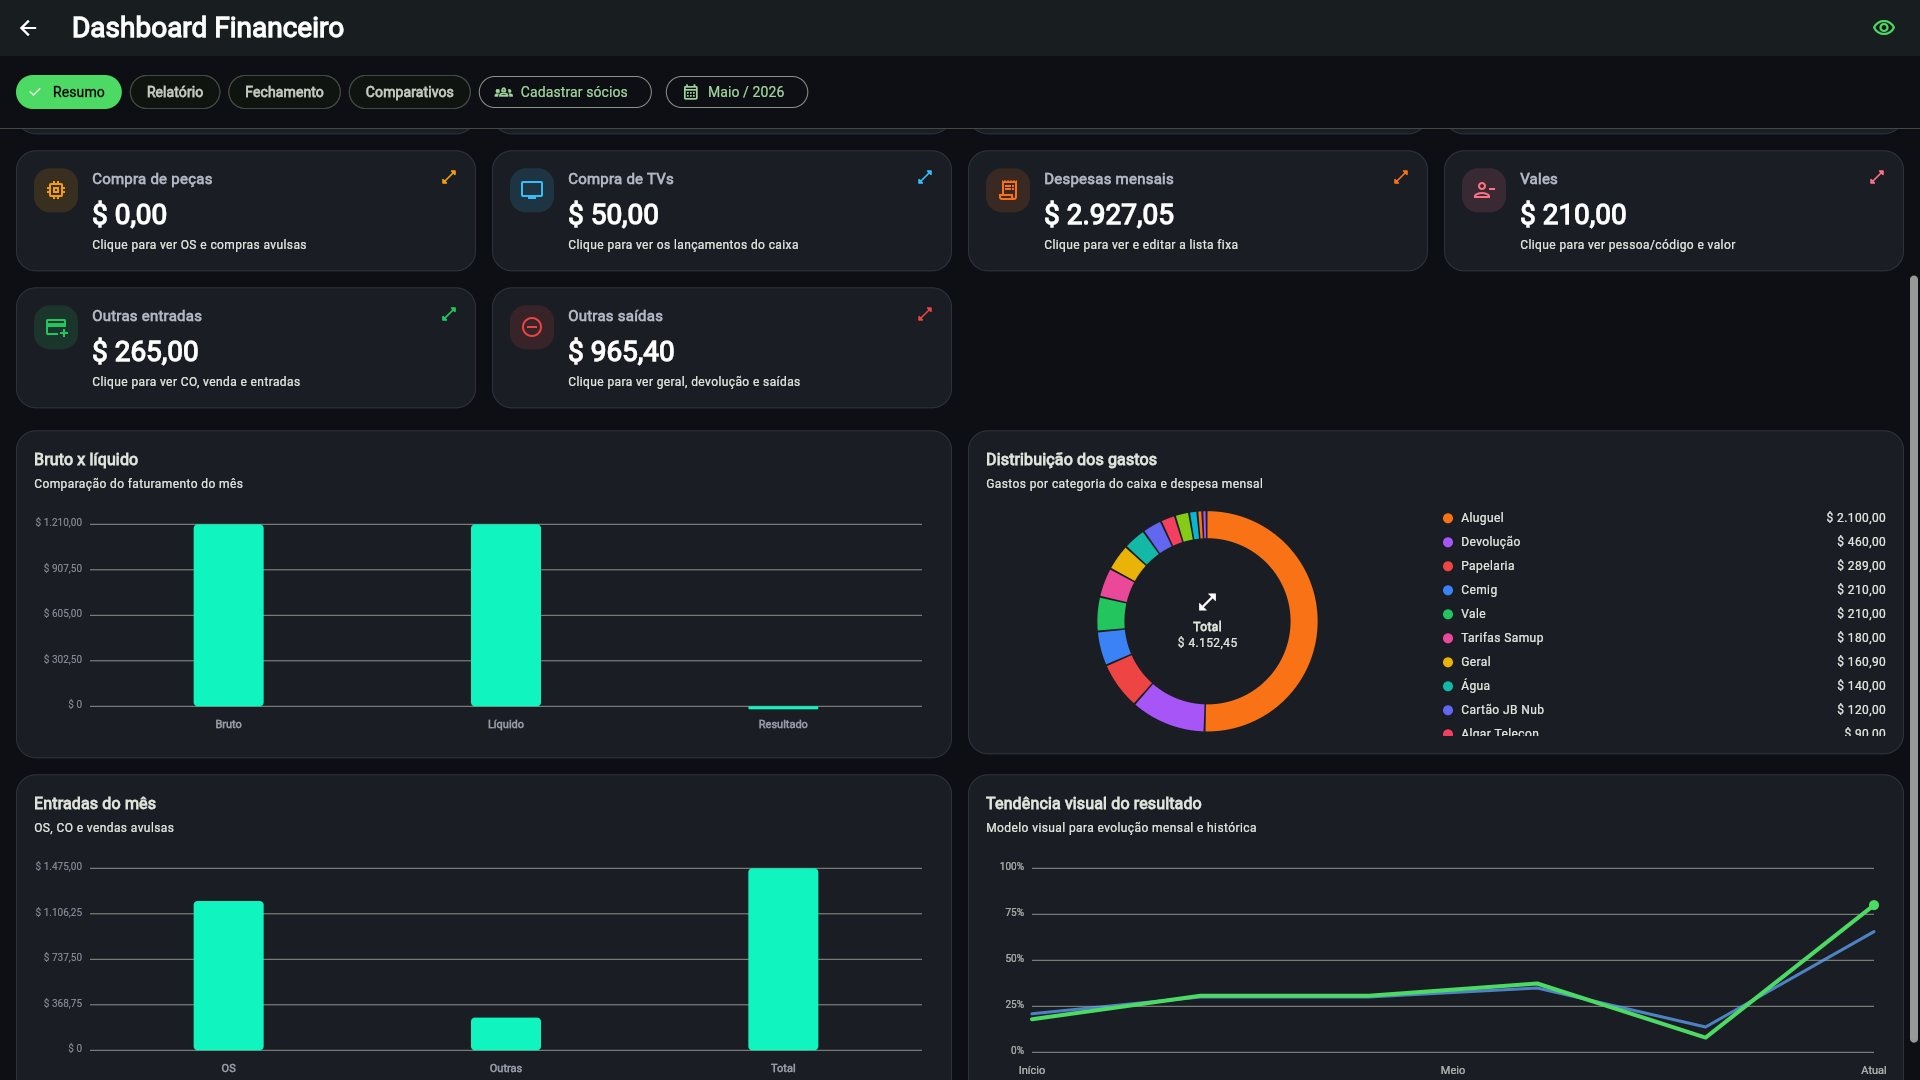Screen dimensions: 1920x1080
Task: Open the Comparativos tab
Action: 409,92
